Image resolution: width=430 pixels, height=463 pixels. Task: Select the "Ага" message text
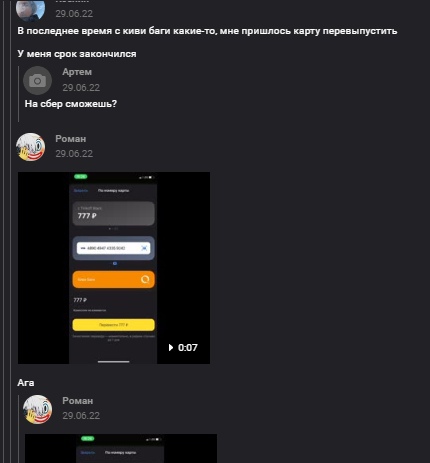[x=26, y=383]
